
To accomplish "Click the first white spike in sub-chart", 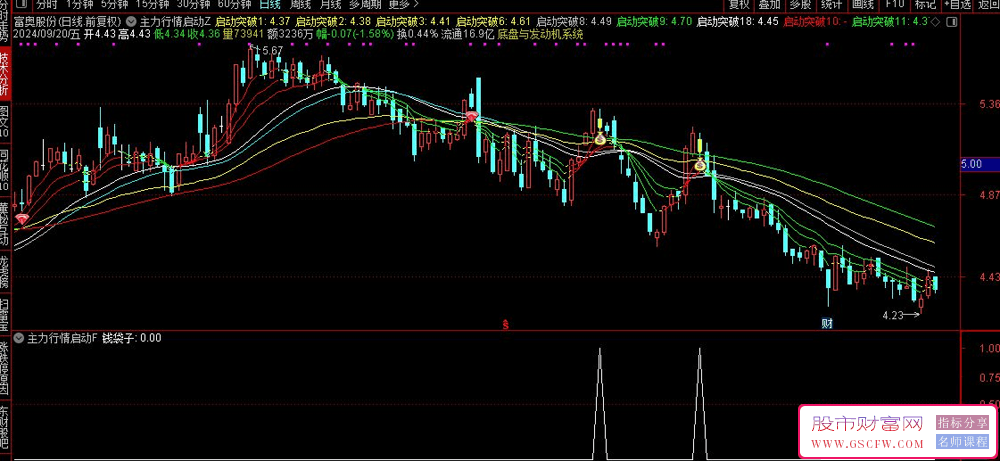I will pyautogui.click(x=599, y=403).
